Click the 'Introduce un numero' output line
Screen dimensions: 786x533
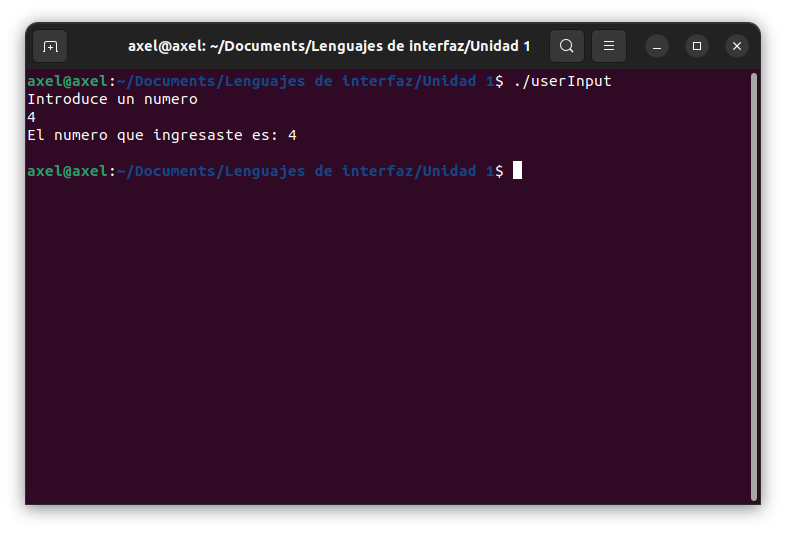pos(112,99)
